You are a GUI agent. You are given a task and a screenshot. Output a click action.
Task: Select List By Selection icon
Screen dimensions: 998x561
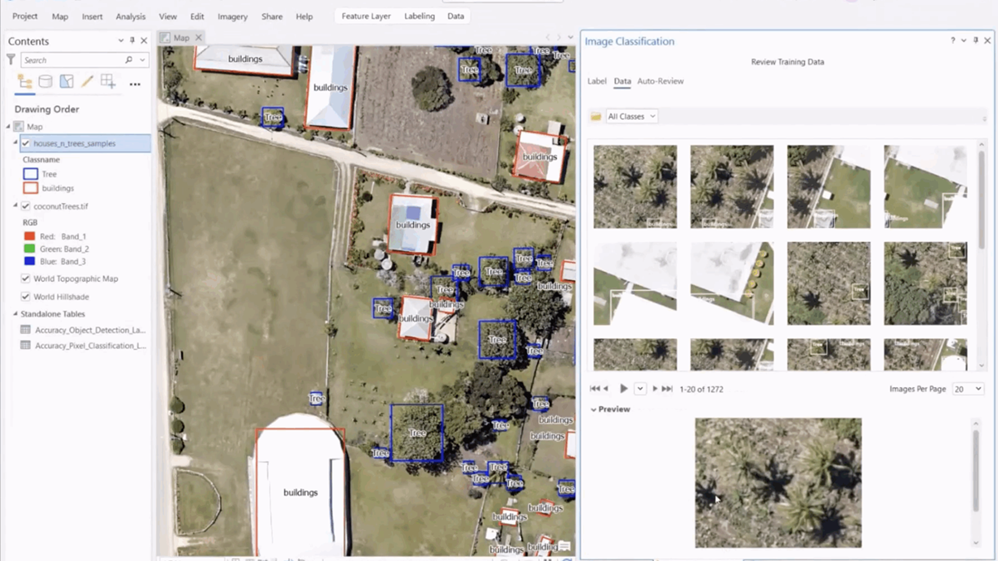click(x=66, y=82)
